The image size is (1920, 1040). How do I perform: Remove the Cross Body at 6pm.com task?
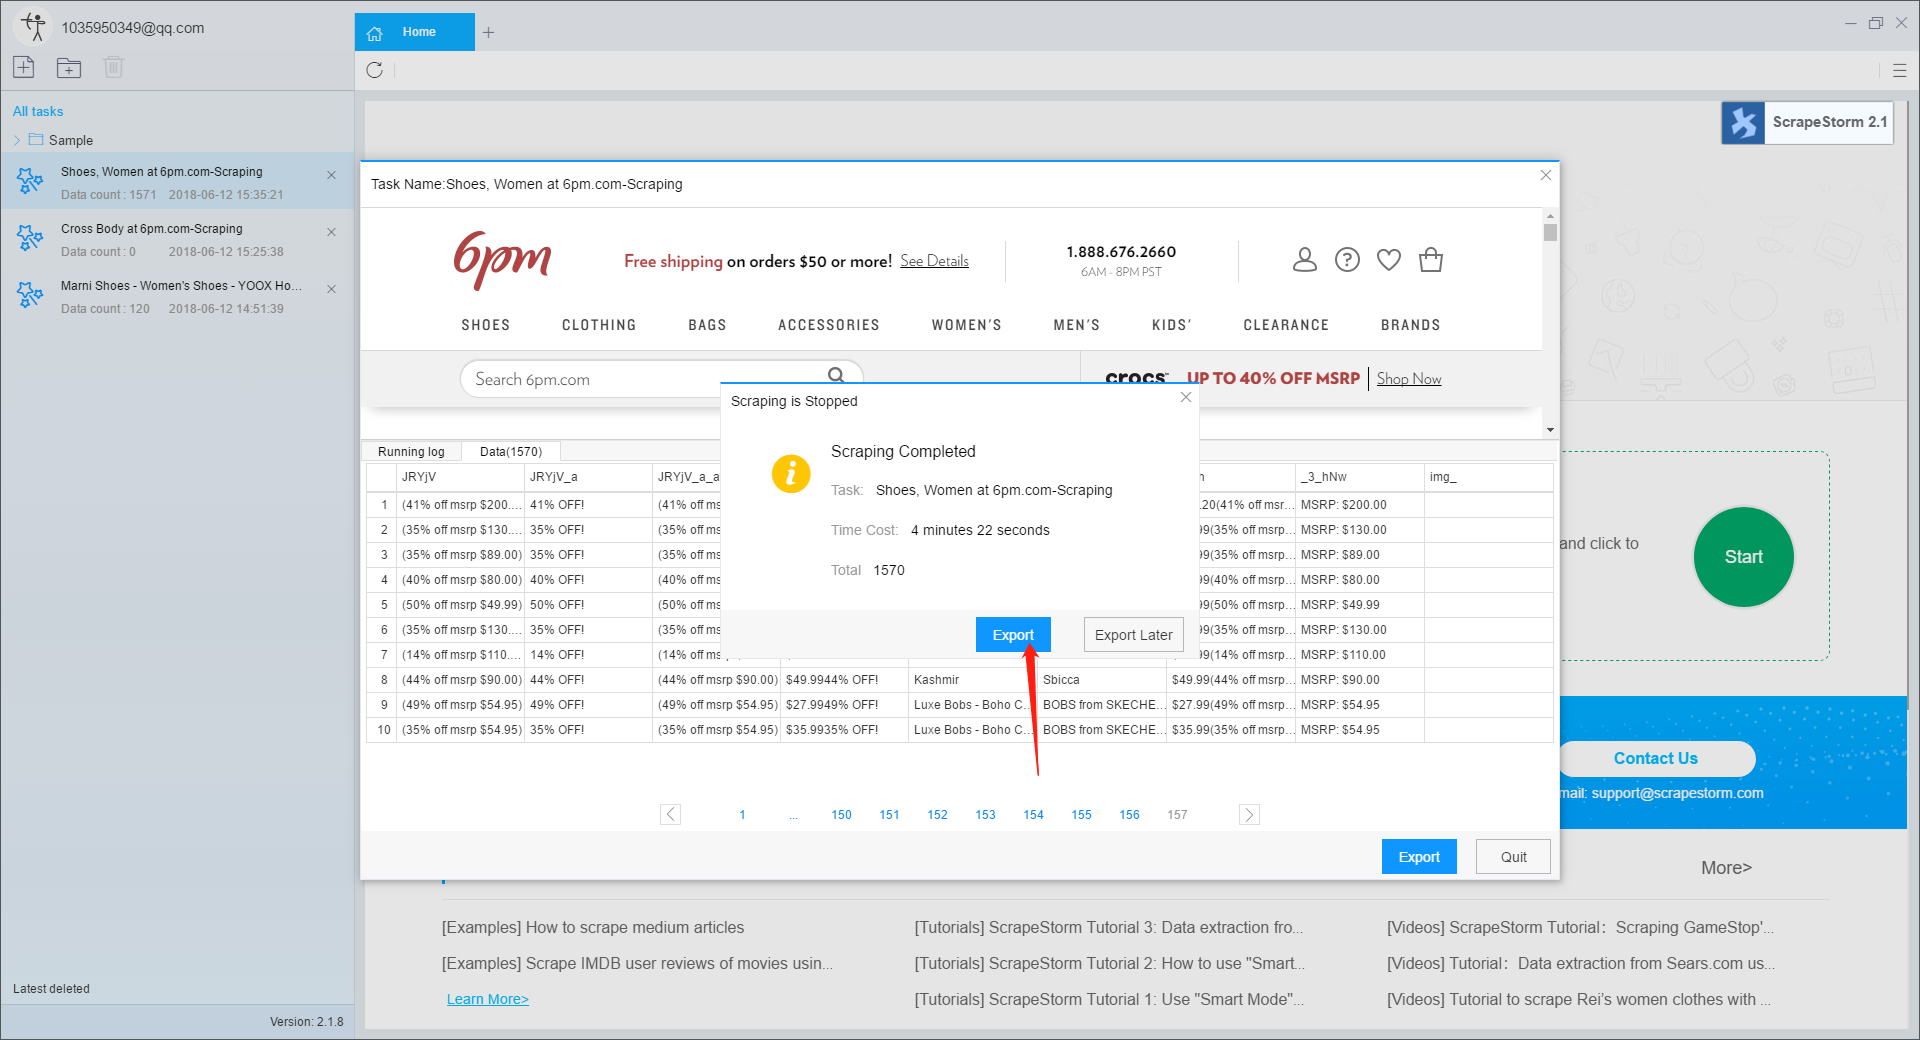pos(331,232)
